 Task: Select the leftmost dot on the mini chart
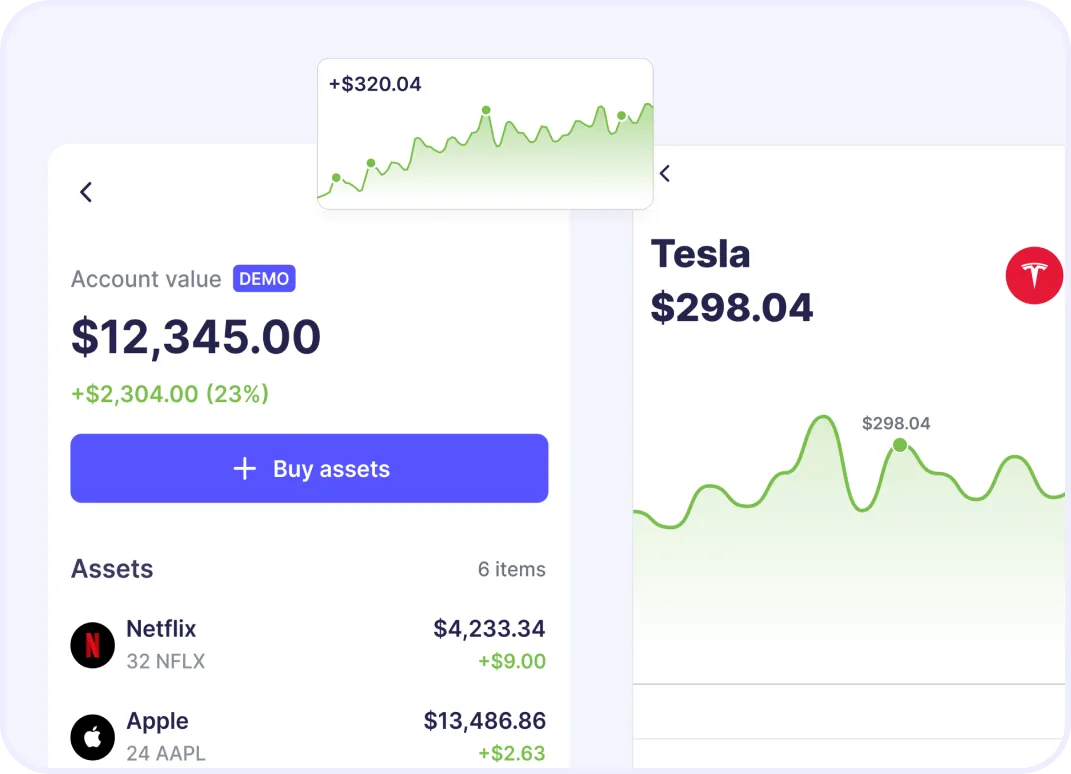coord(336,178)
